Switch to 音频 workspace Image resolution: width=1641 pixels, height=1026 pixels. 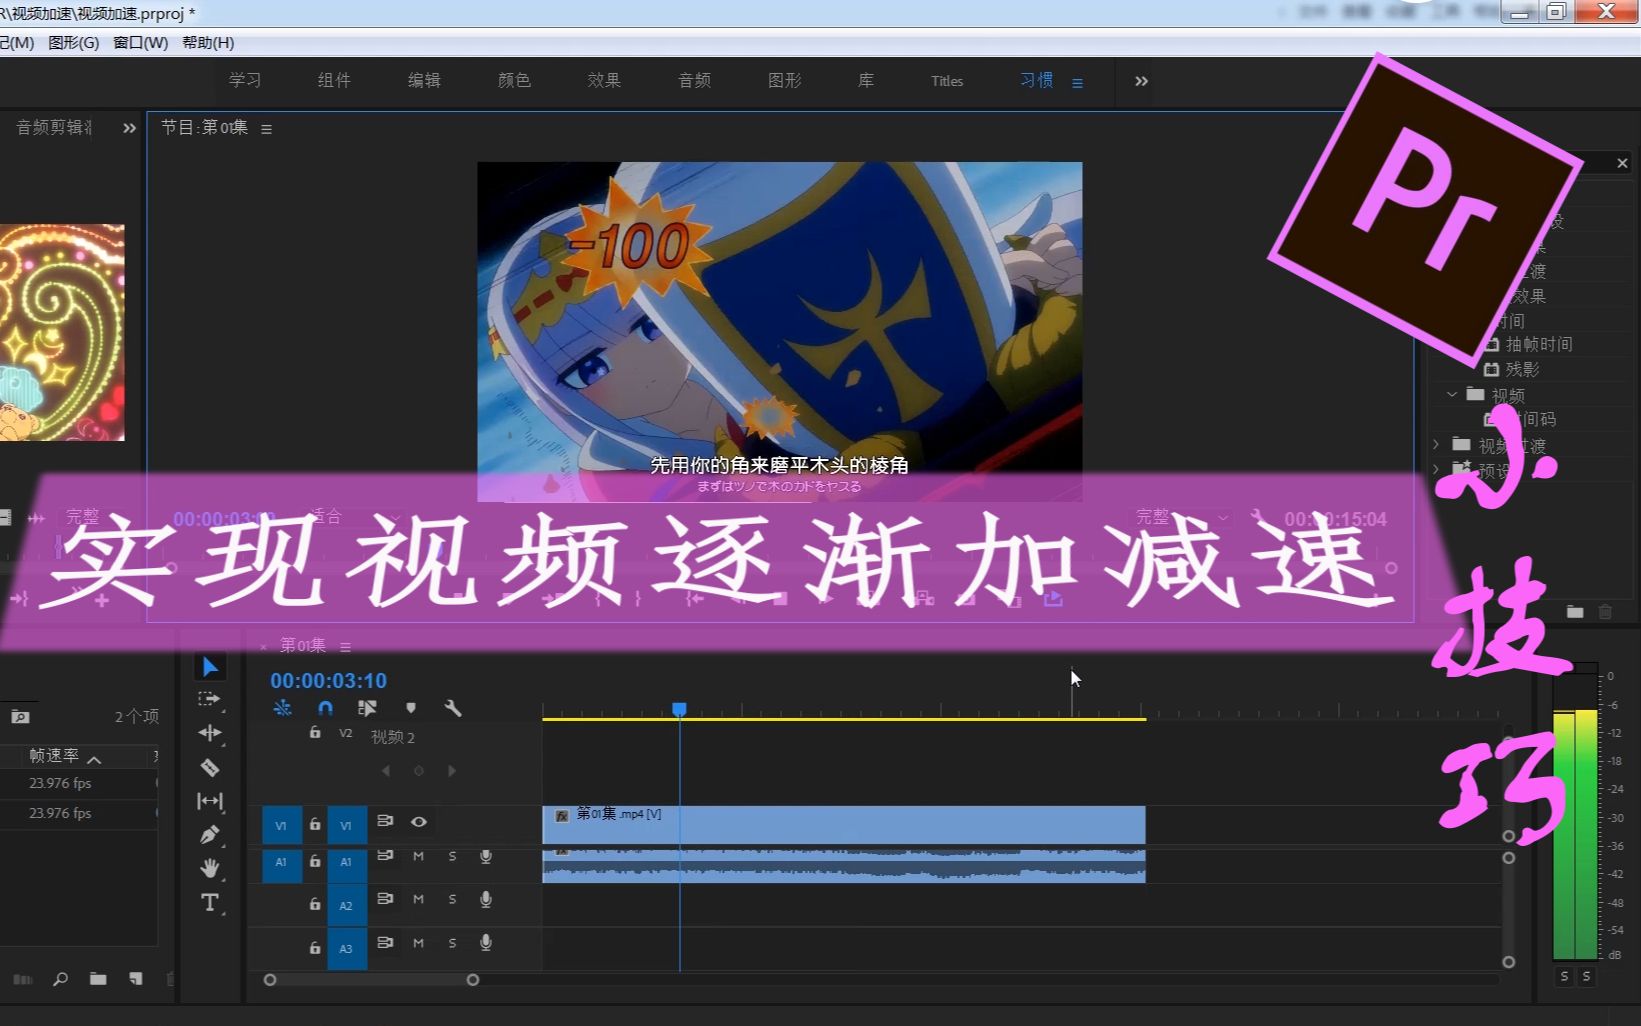coord(694,81)
